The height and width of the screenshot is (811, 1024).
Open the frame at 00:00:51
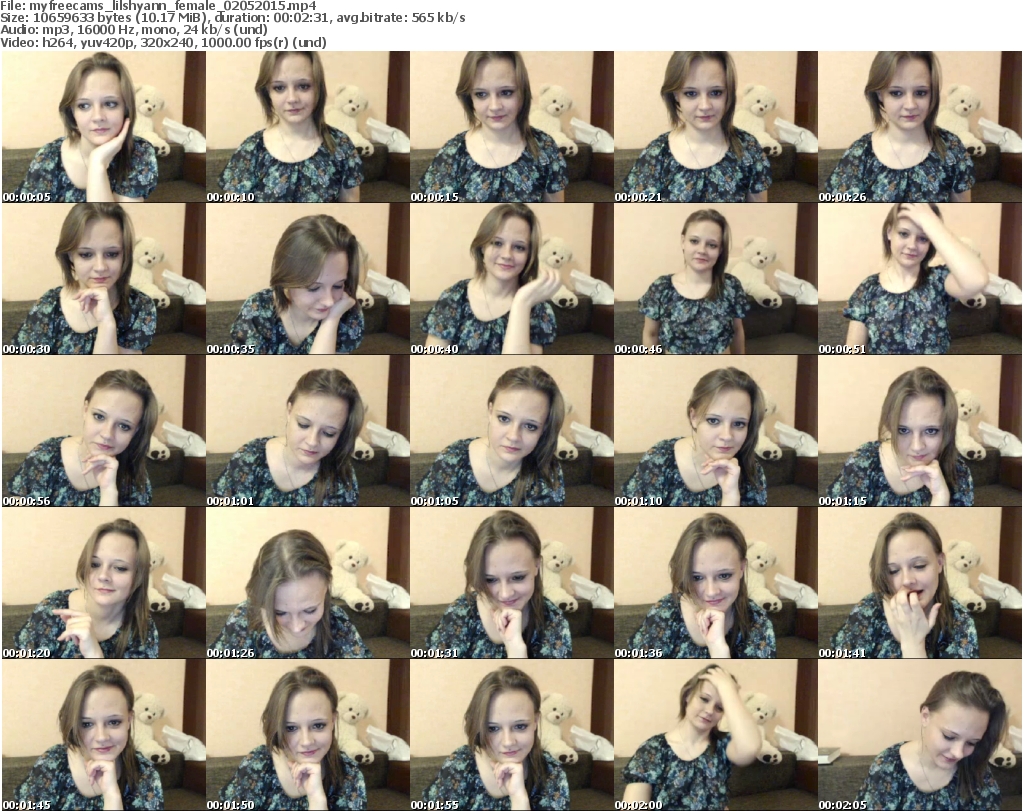tap(920, 279)
